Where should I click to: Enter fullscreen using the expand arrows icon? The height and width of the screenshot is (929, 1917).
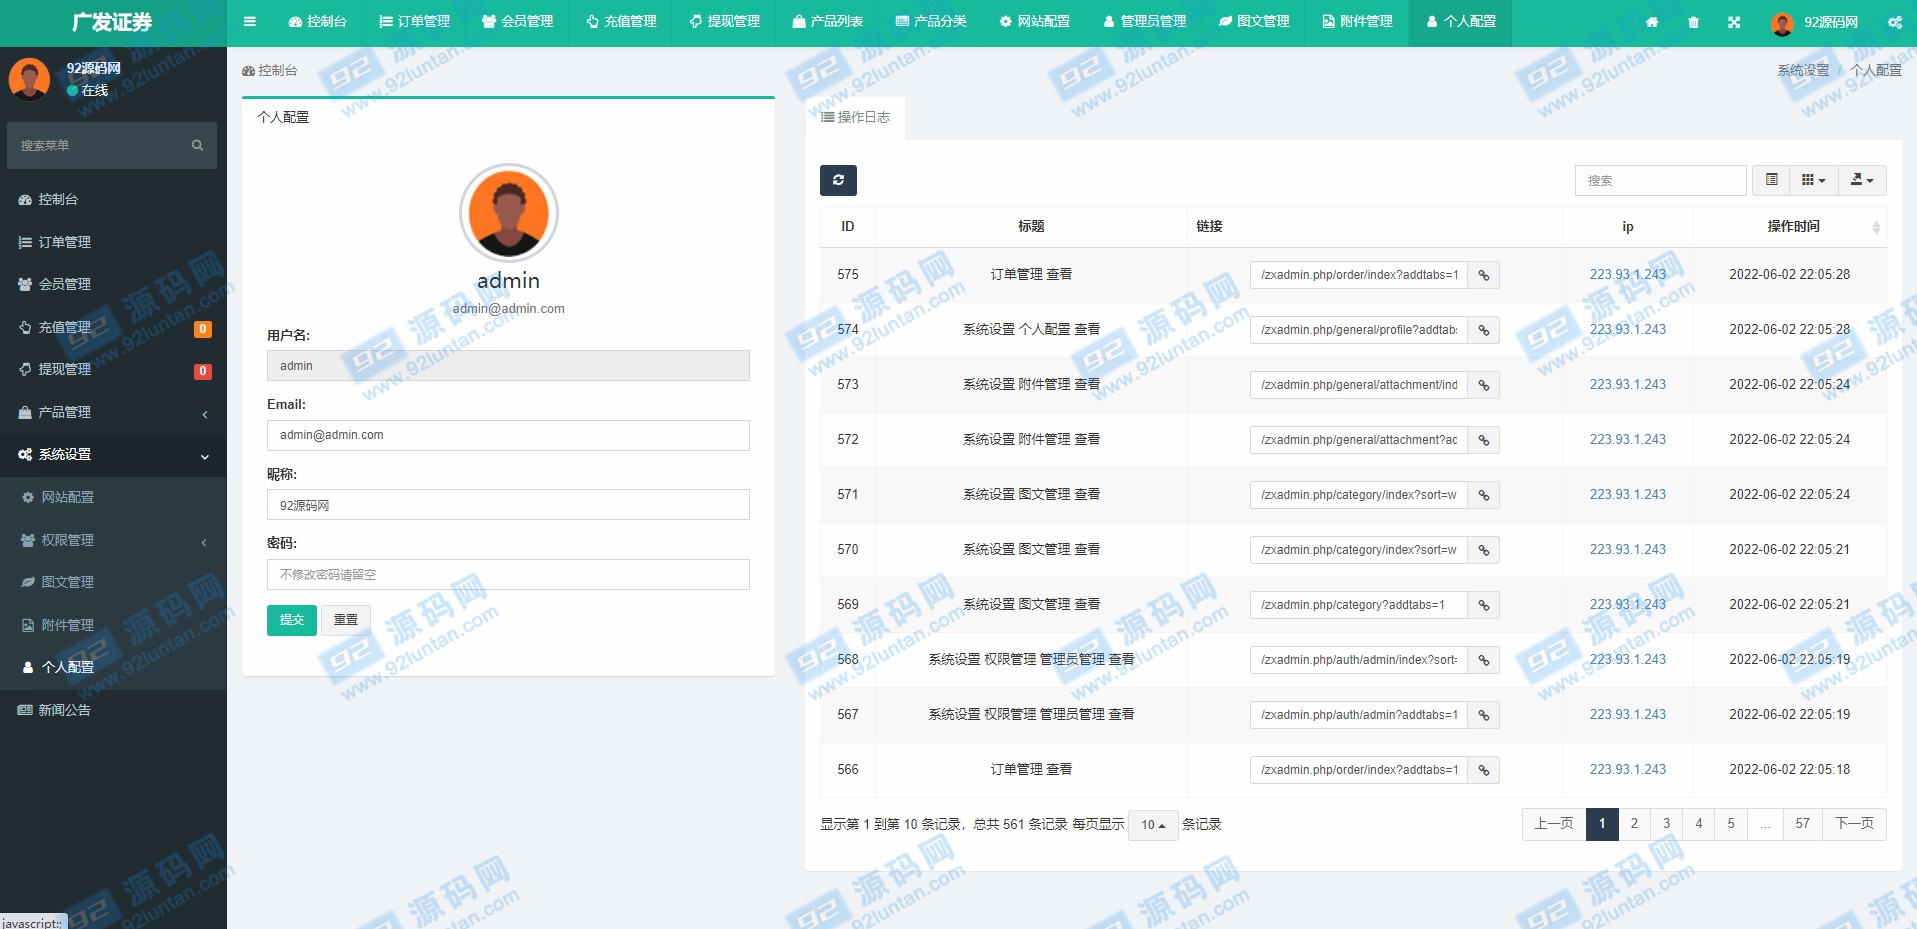[1734, 22]
